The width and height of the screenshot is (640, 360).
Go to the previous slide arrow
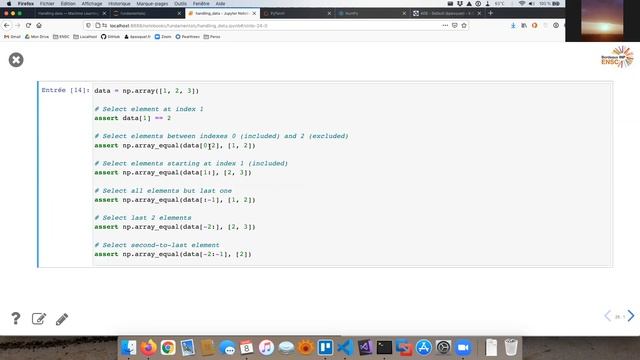tap(608, 316)
